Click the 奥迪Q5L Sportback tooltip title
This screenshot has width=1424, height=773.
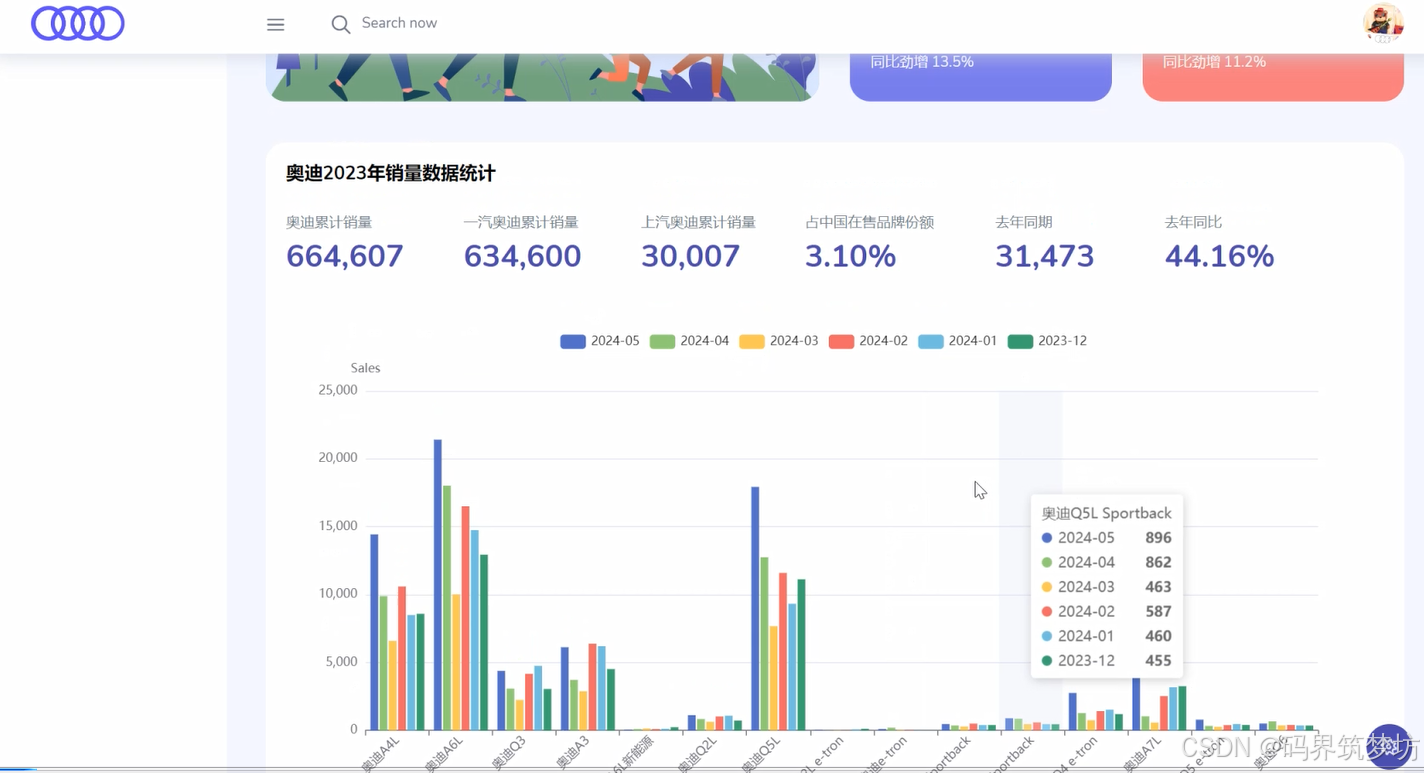pos(1106,513)
